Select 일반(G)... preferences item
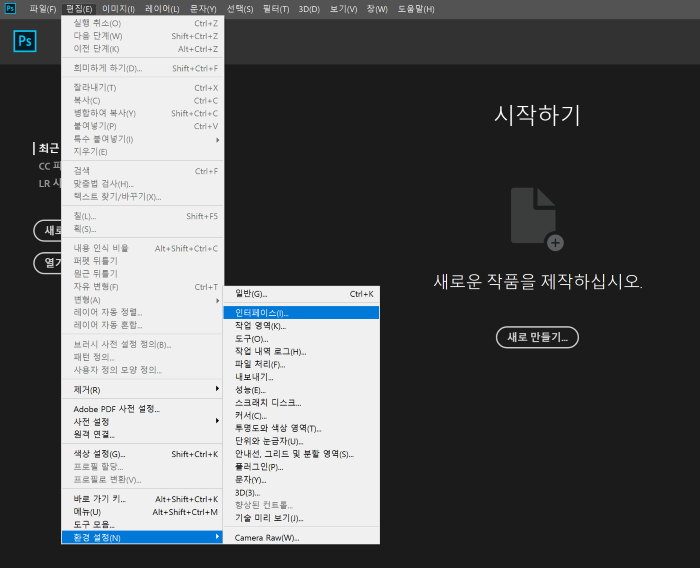The height and width of the screenshot is (568, 700). pos(301,294)
